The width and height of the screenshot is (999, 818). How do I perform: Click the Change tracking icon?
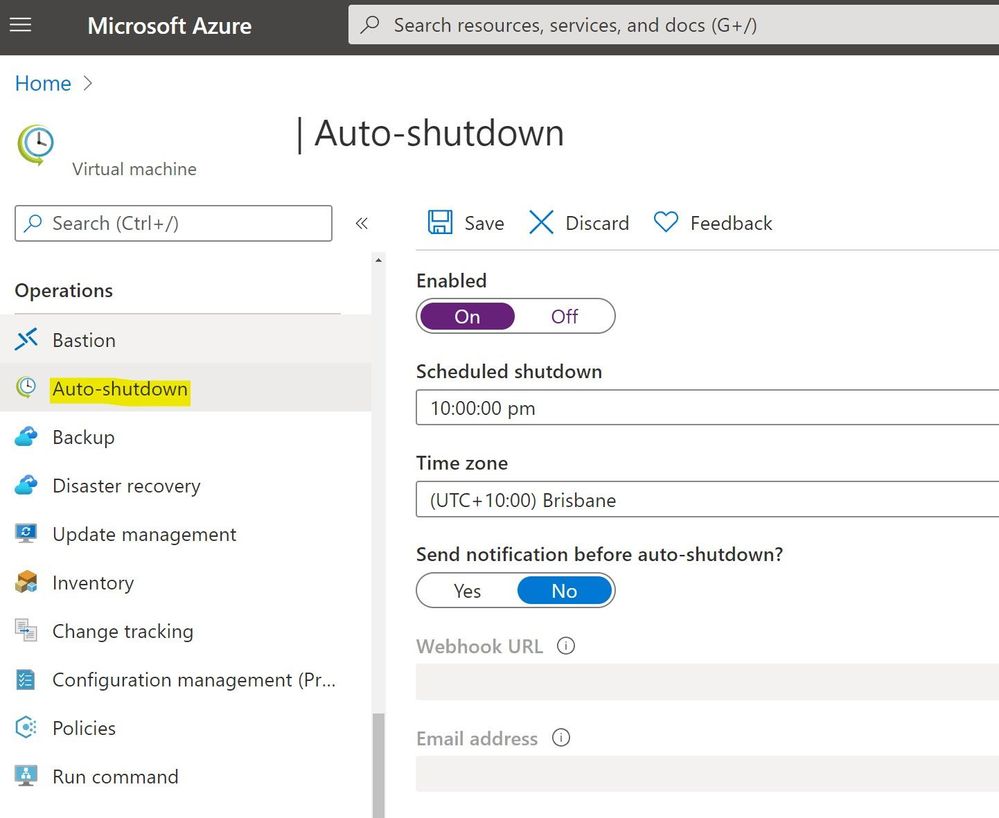pos(26,631)
